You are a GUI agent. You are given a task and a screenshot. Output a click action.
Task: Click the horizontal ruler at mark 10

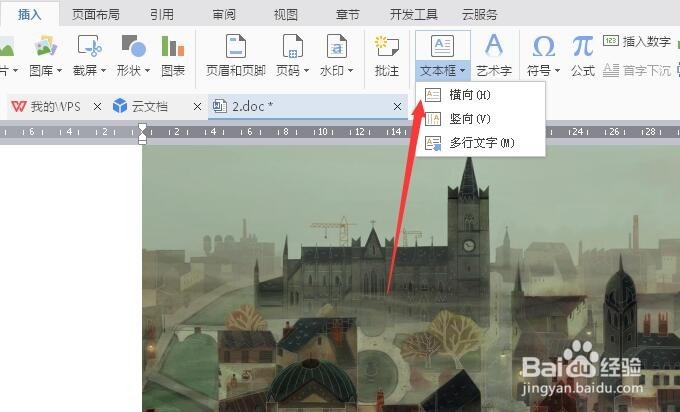pyautogui.click(x=323, y=131)
